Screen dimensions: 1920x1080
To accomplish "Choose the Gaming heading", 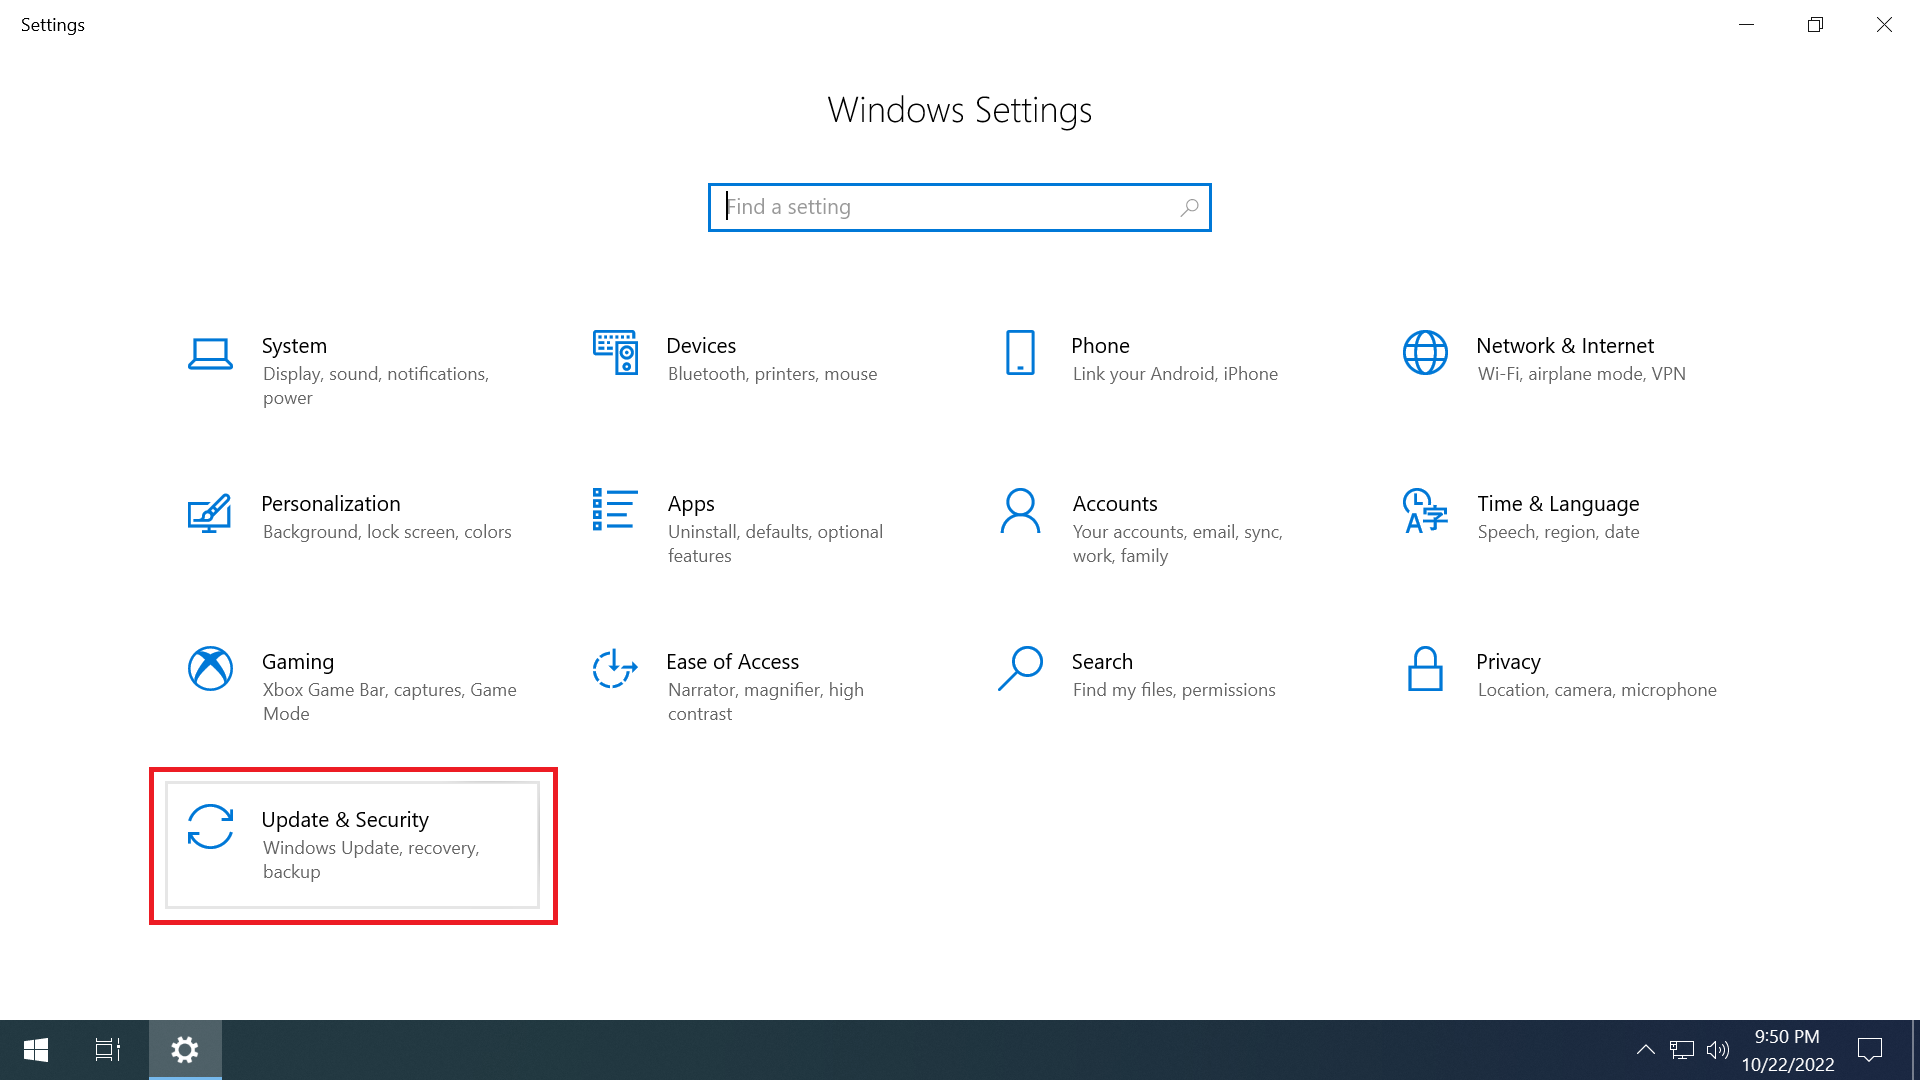I will [298, 662].
